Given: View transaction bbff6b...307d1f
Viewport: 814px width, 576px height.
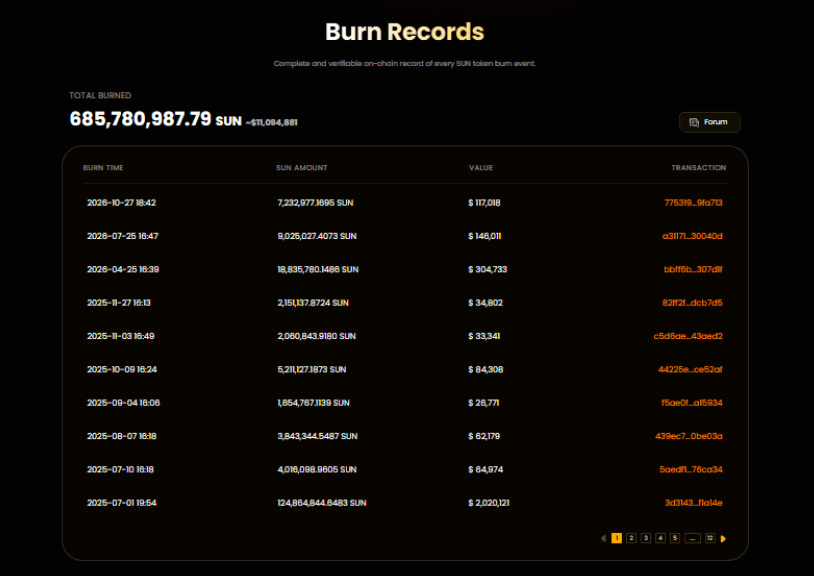Looking at the screenshot, I should (x=693, y=269).
